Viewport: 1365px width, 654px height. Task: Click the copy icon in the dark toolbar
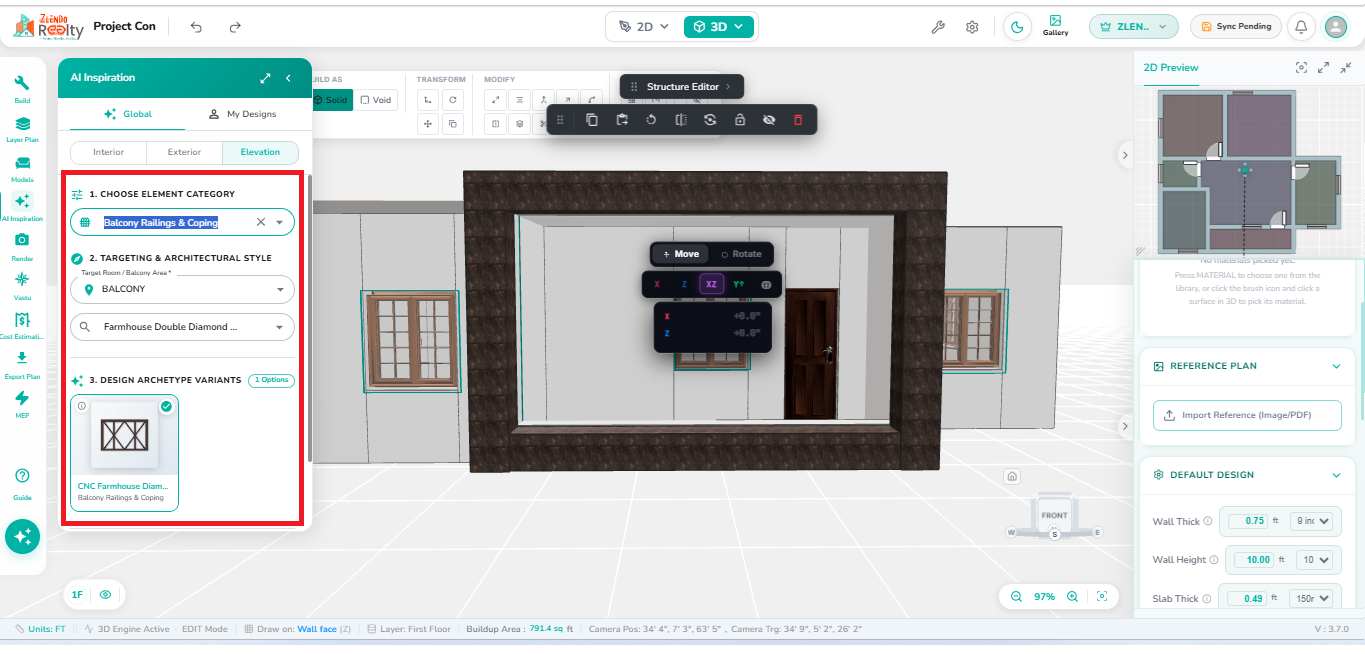click(x=592, y=120)
